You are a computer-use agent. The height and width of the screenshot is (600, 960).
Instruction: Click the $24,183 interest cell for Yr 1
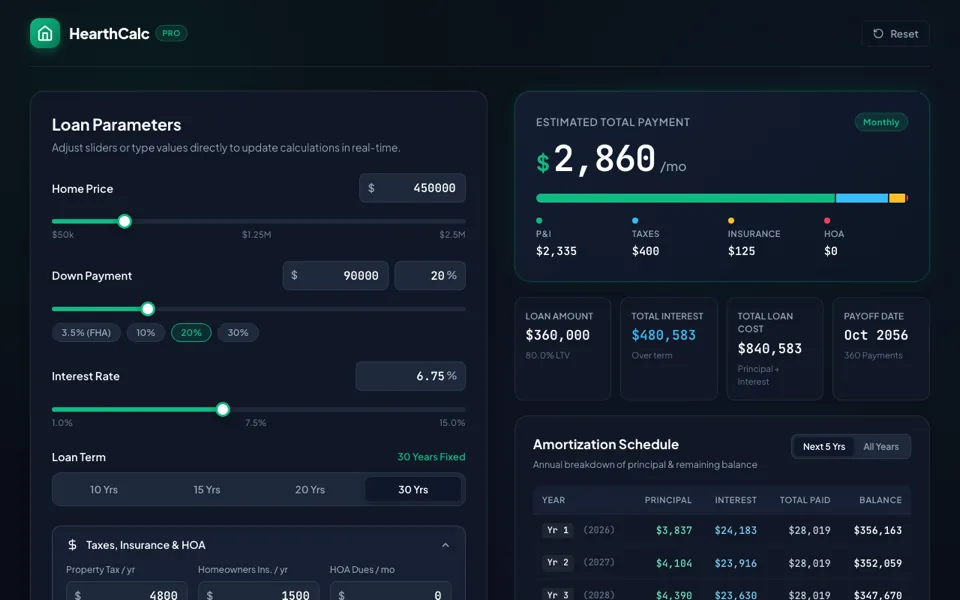736,530
